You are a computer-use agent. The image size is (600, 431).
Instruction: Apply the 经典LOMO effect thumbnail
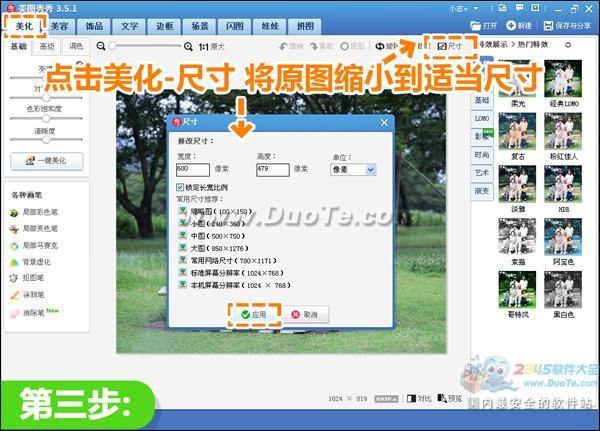(x=563, y=78)
